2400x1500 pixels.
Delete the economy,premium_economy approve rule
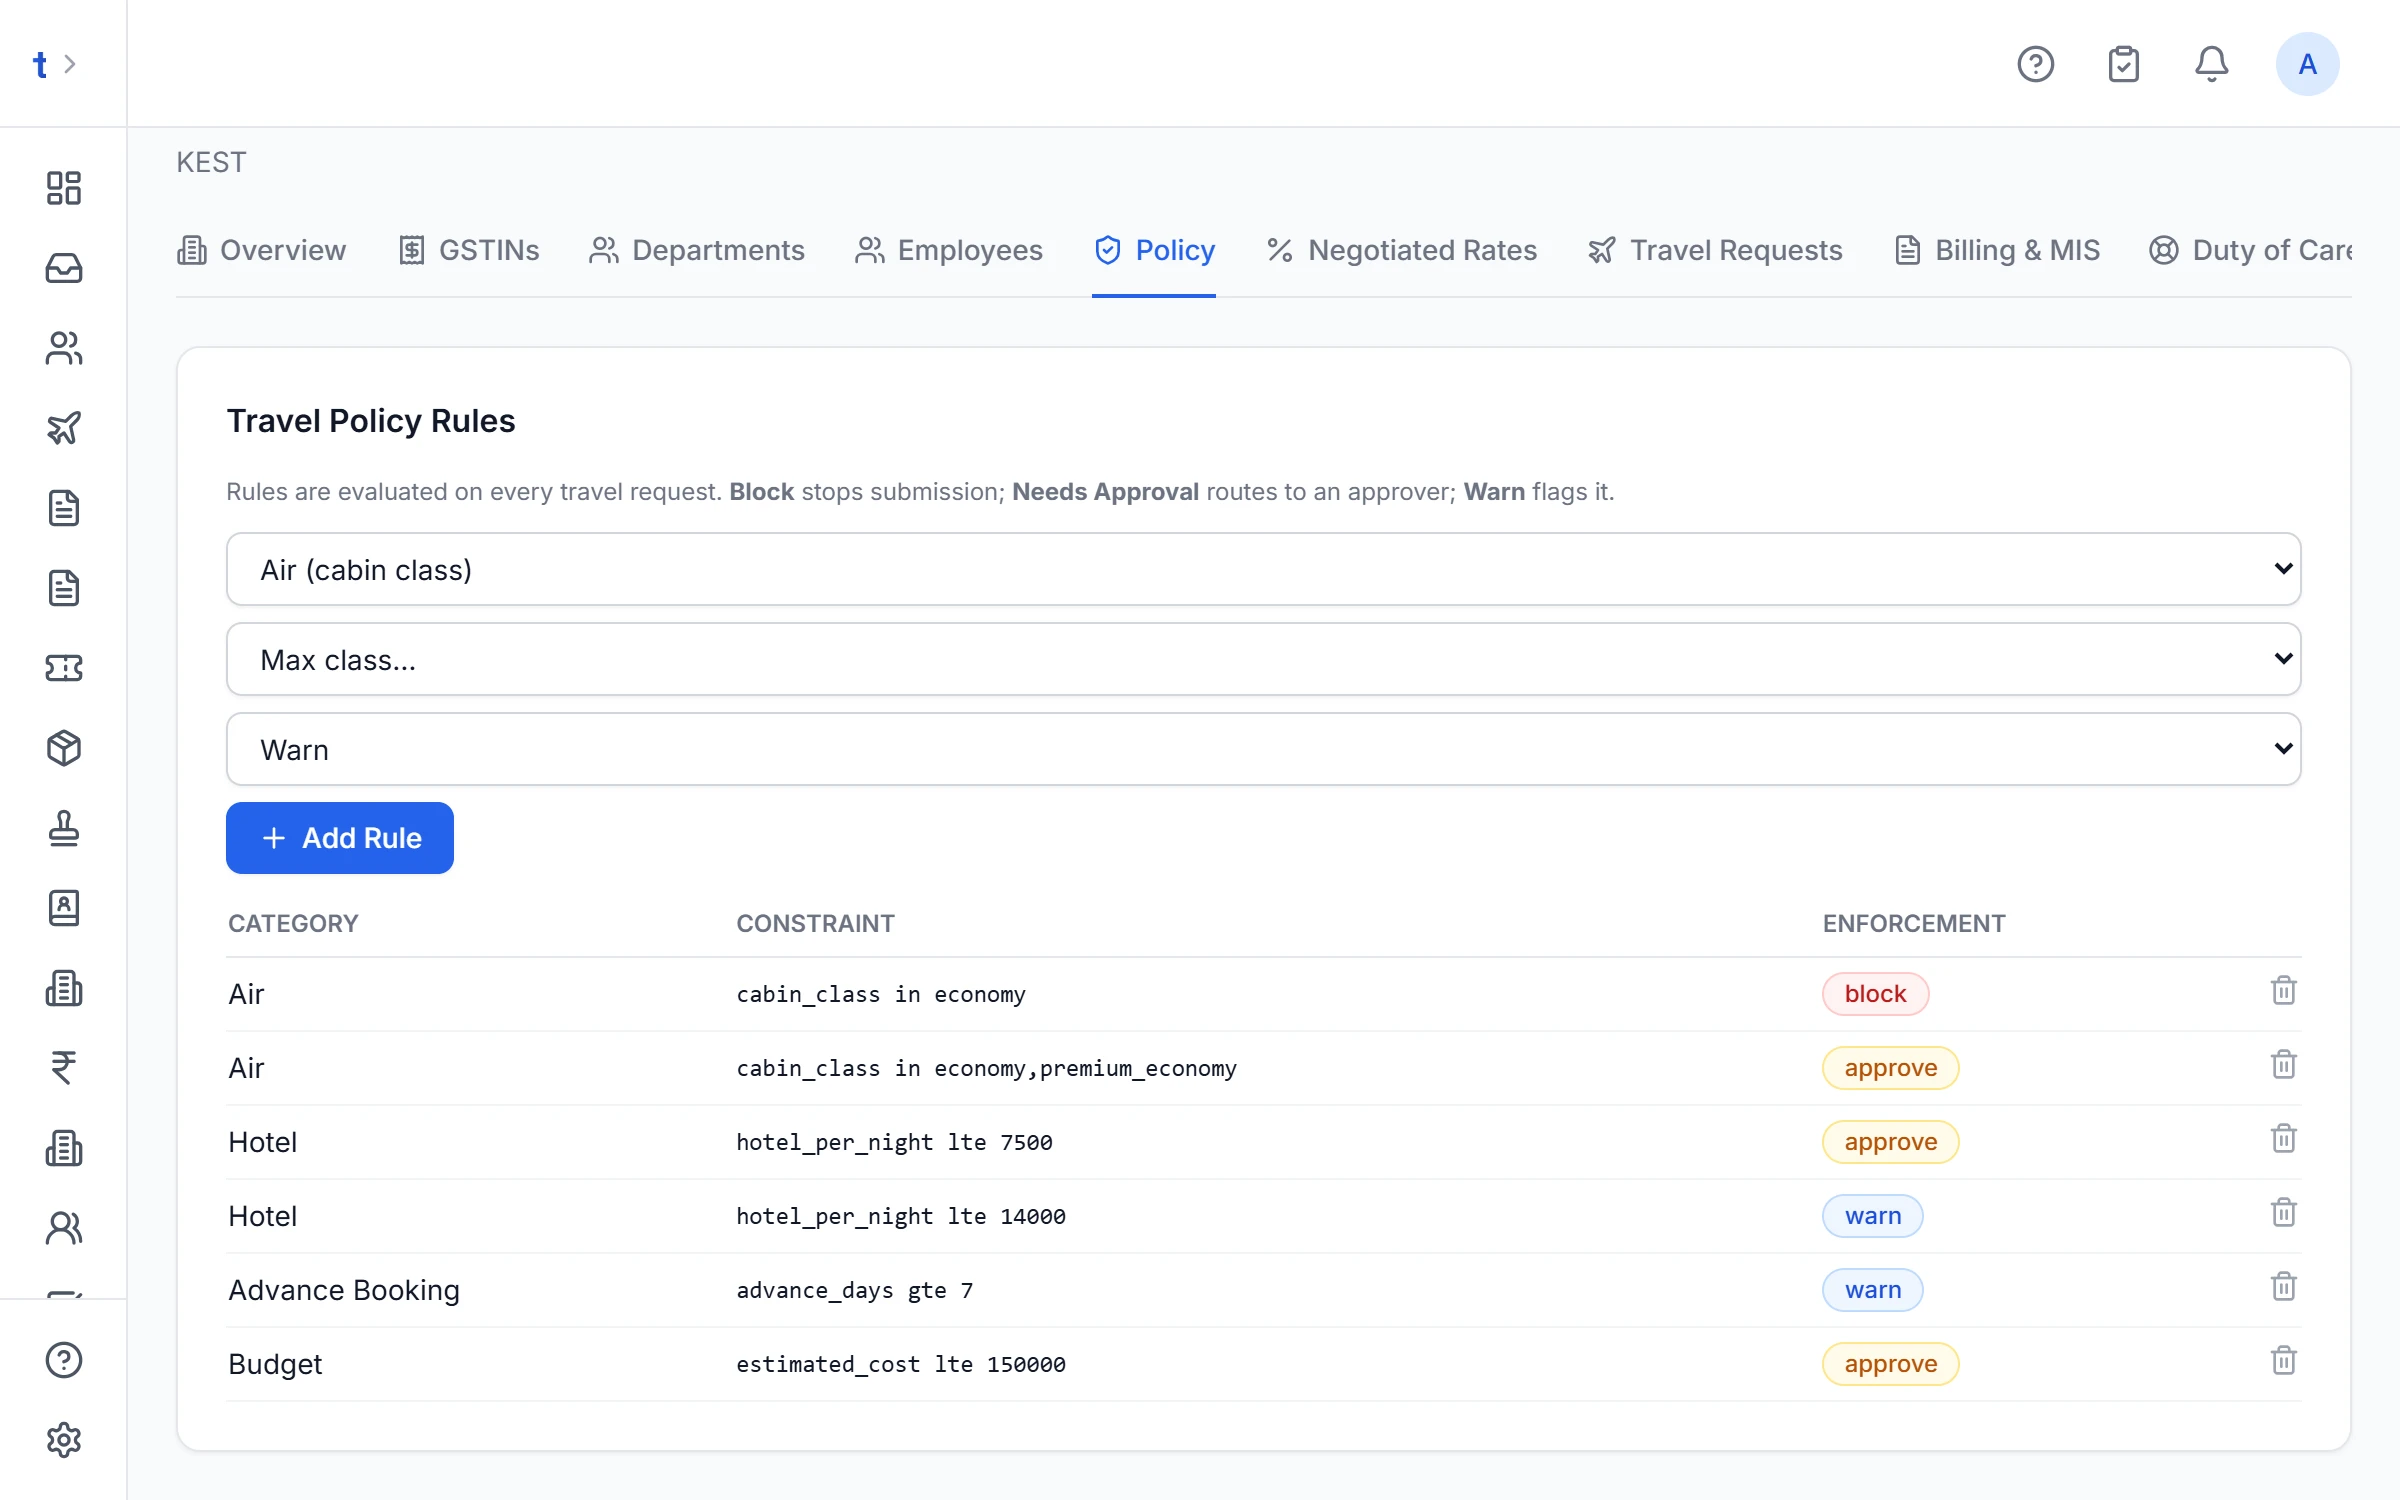(x=2283, y=1065)
